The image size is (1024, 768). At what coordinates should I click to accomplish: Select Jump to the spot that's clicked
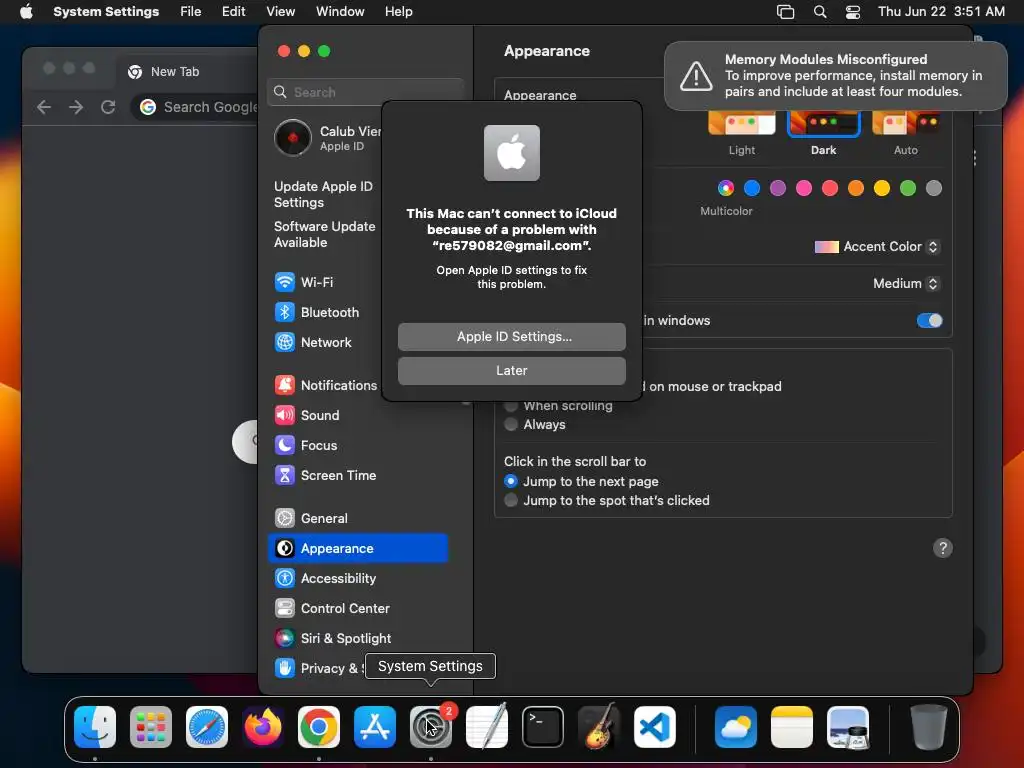pyautogui.click(x=511, y=500)
